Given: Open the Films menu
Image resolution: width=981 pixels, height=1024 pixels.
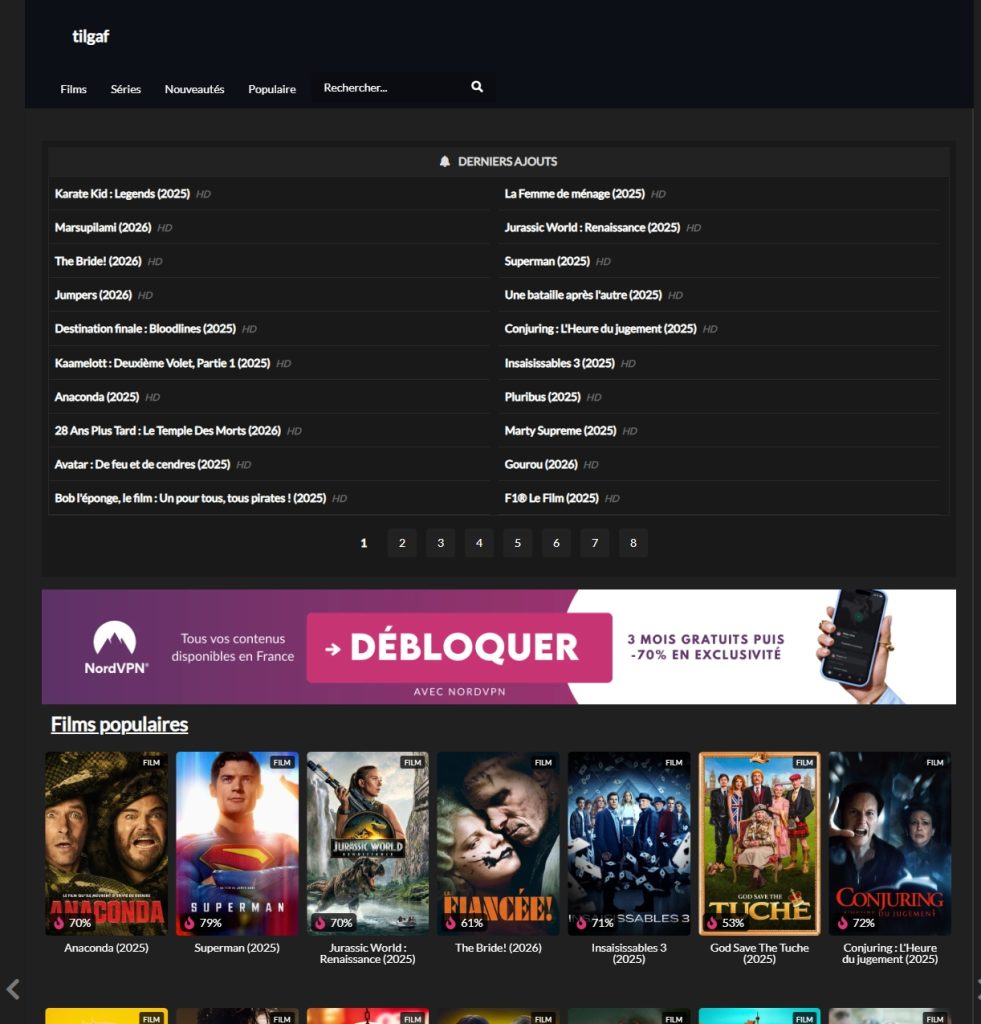Looking at the screenshot, I should click(73, 89).
